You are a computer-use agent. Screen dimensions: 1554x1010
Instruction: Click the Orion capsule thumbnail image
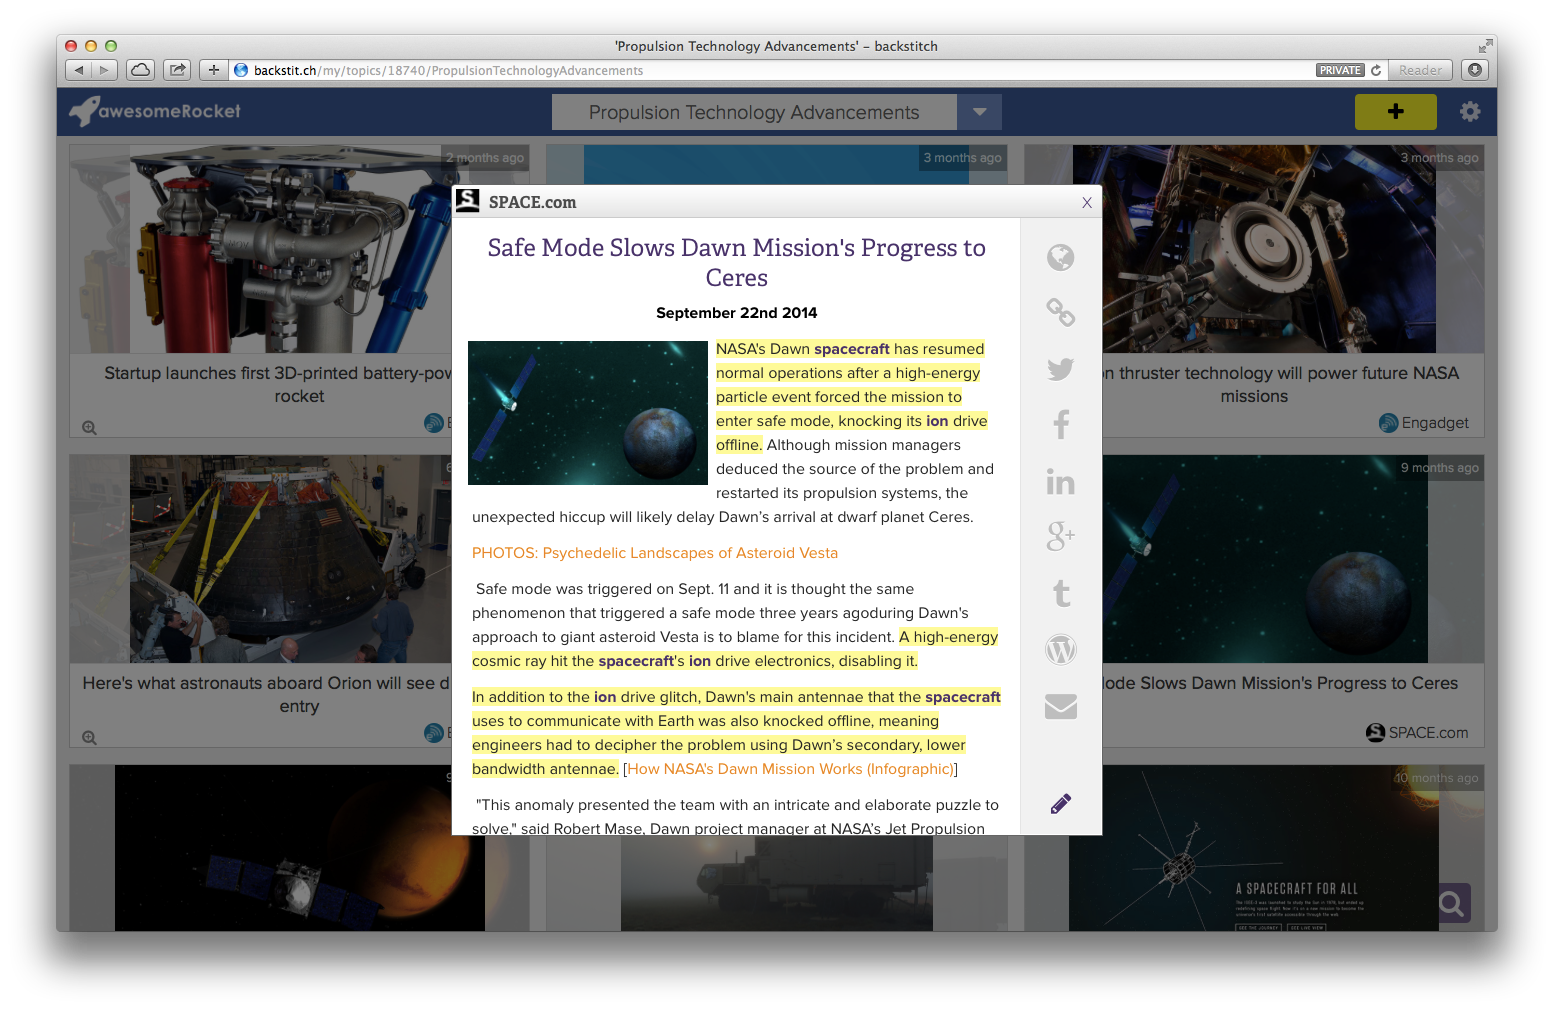(x=290, y=559)
